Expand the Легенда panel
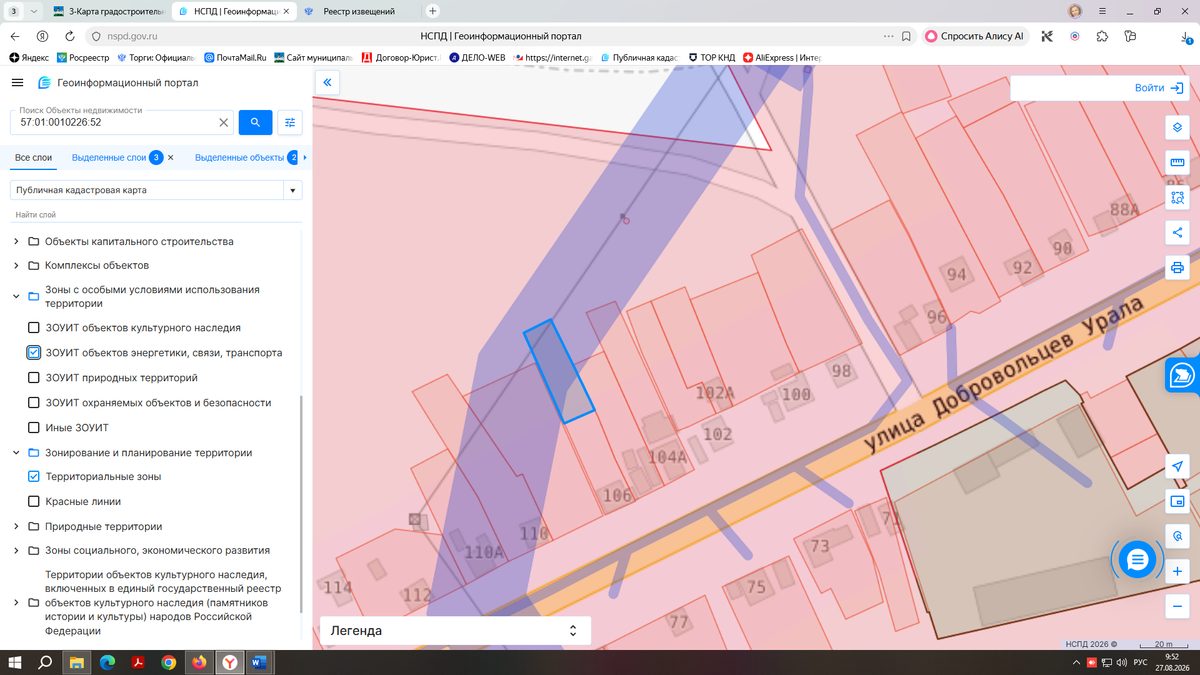This screenshot has width=1200, height=675. point(454,631)
